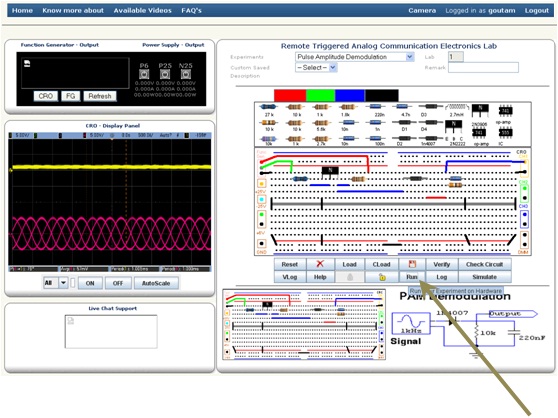Select the green wire color swatch
Screen dimensions: 558x418
pos(320,95)
